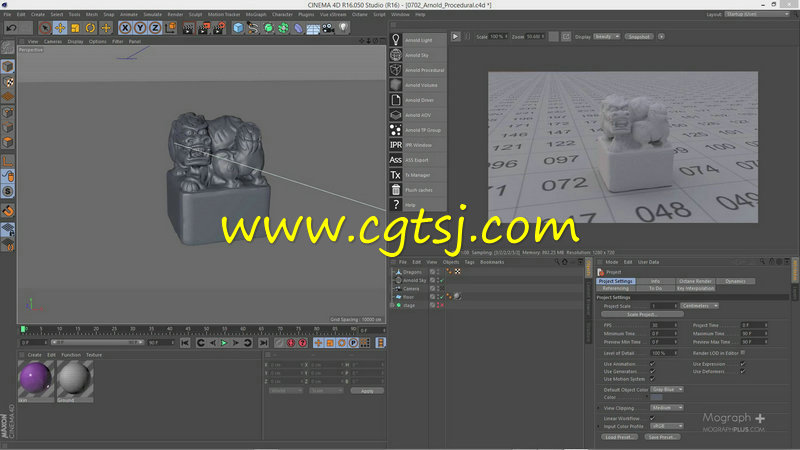800x450 pixels.
Task: Click ASS Export entry
Action: click(417, 160)
